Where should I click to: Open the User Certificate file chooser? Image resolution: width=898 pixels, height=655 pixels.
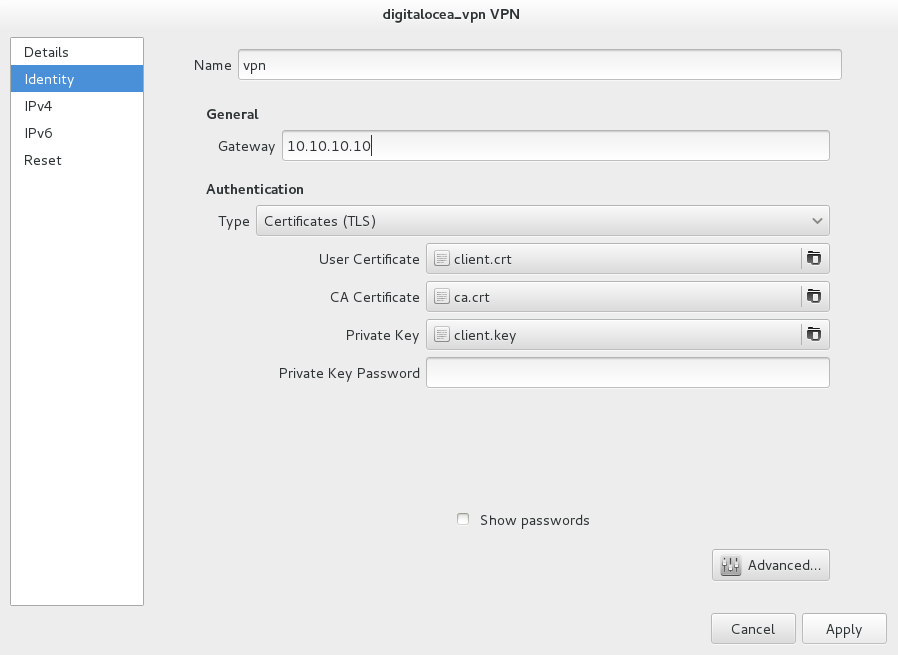coord(612,258)
